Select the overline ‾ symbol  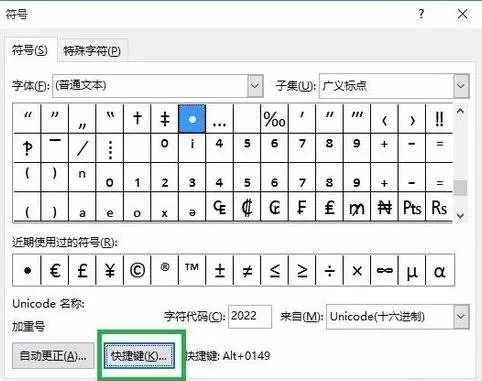(55, 148)
